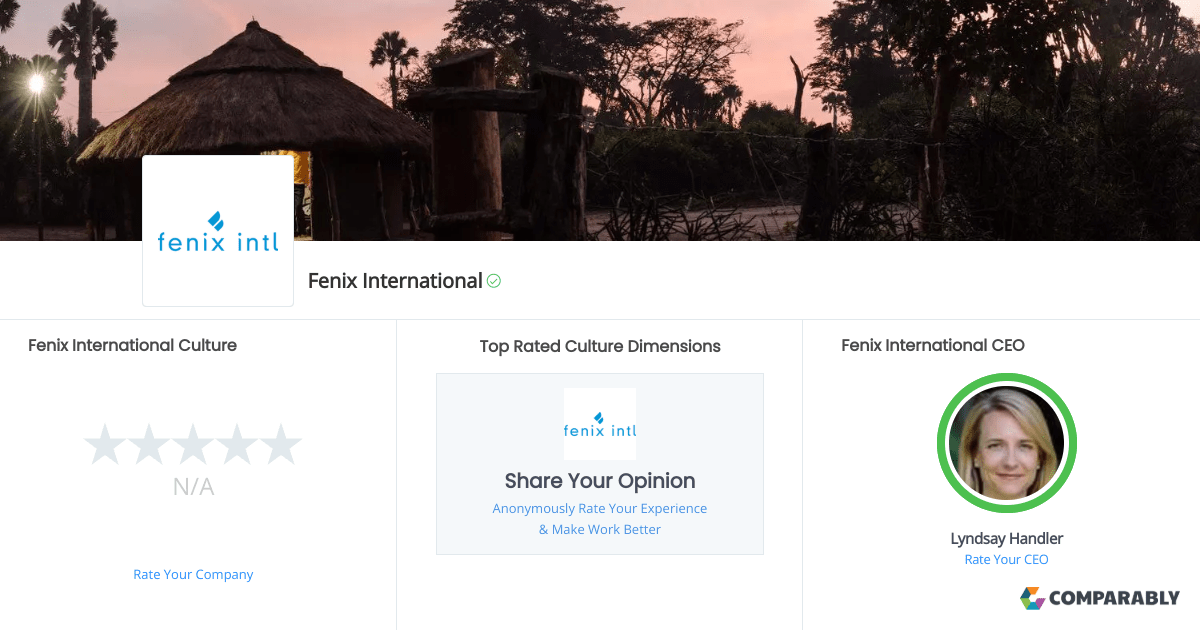Click the Anonymously Rate Your Experience link
This screenshot has height=630, width=1200.
pyautogui.click(x=599, y=508)
